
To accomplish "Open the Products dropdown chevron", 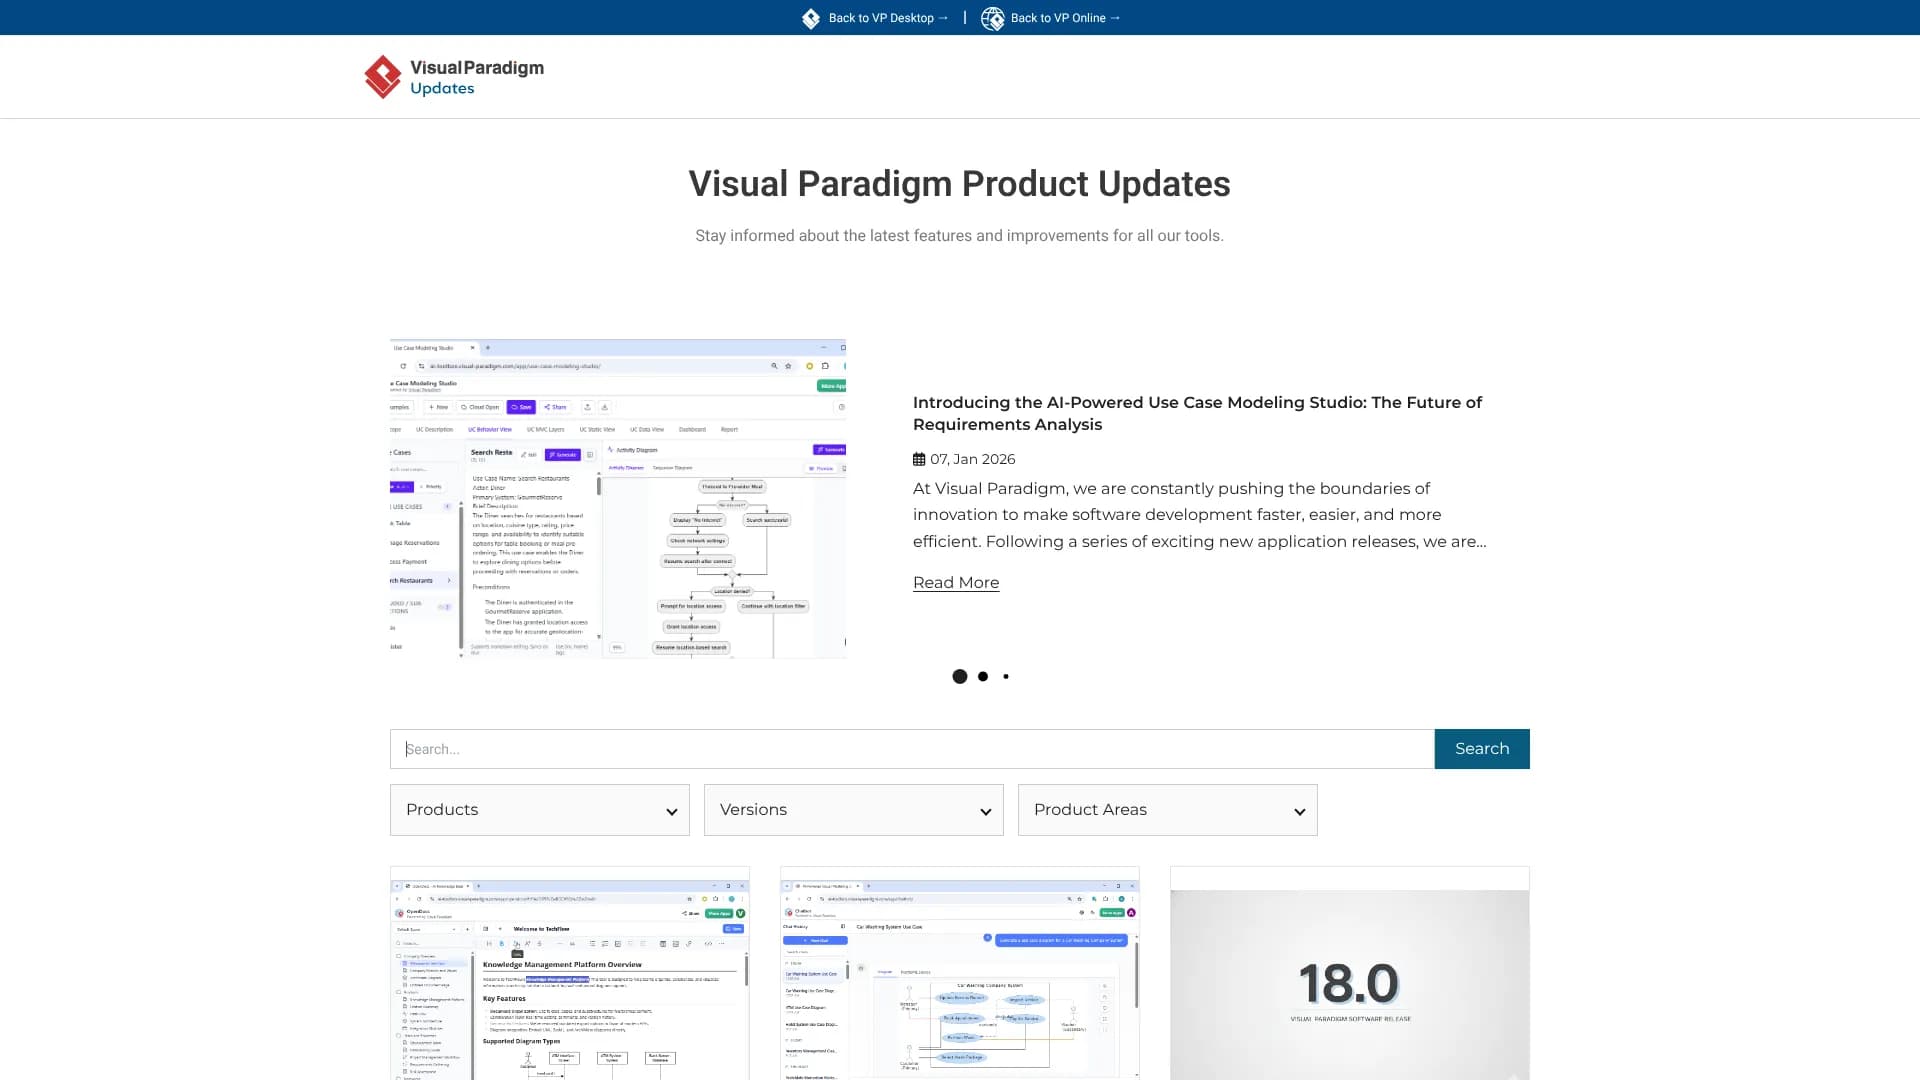I will (x=672, y=811).
